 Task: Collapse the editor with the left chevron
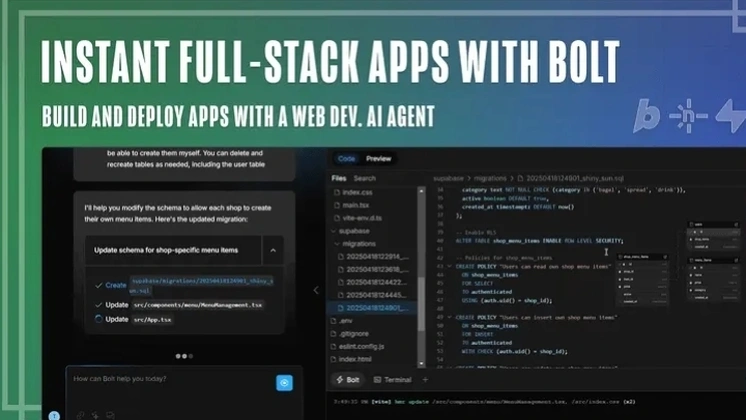pyautogui.click(x=317, y=290)
